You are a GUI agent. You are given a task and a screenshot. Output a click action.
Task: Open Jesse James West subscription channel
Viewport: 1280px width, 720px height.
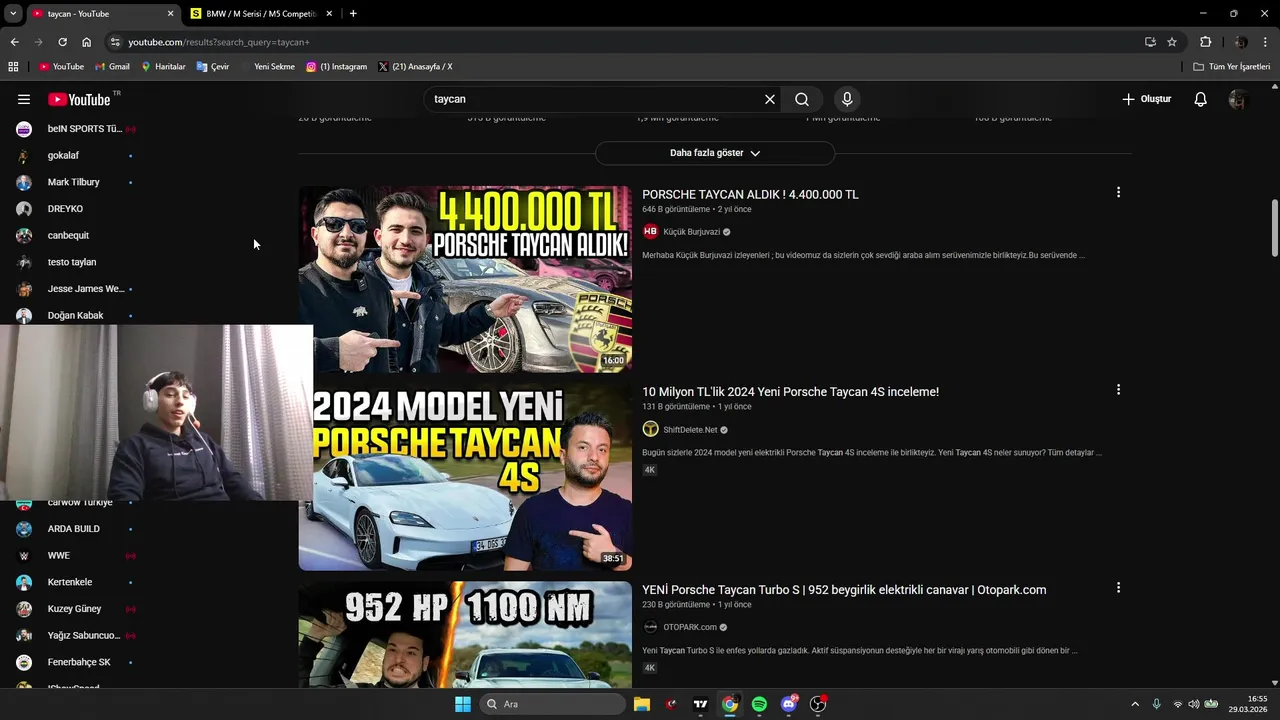click(76, 289)
